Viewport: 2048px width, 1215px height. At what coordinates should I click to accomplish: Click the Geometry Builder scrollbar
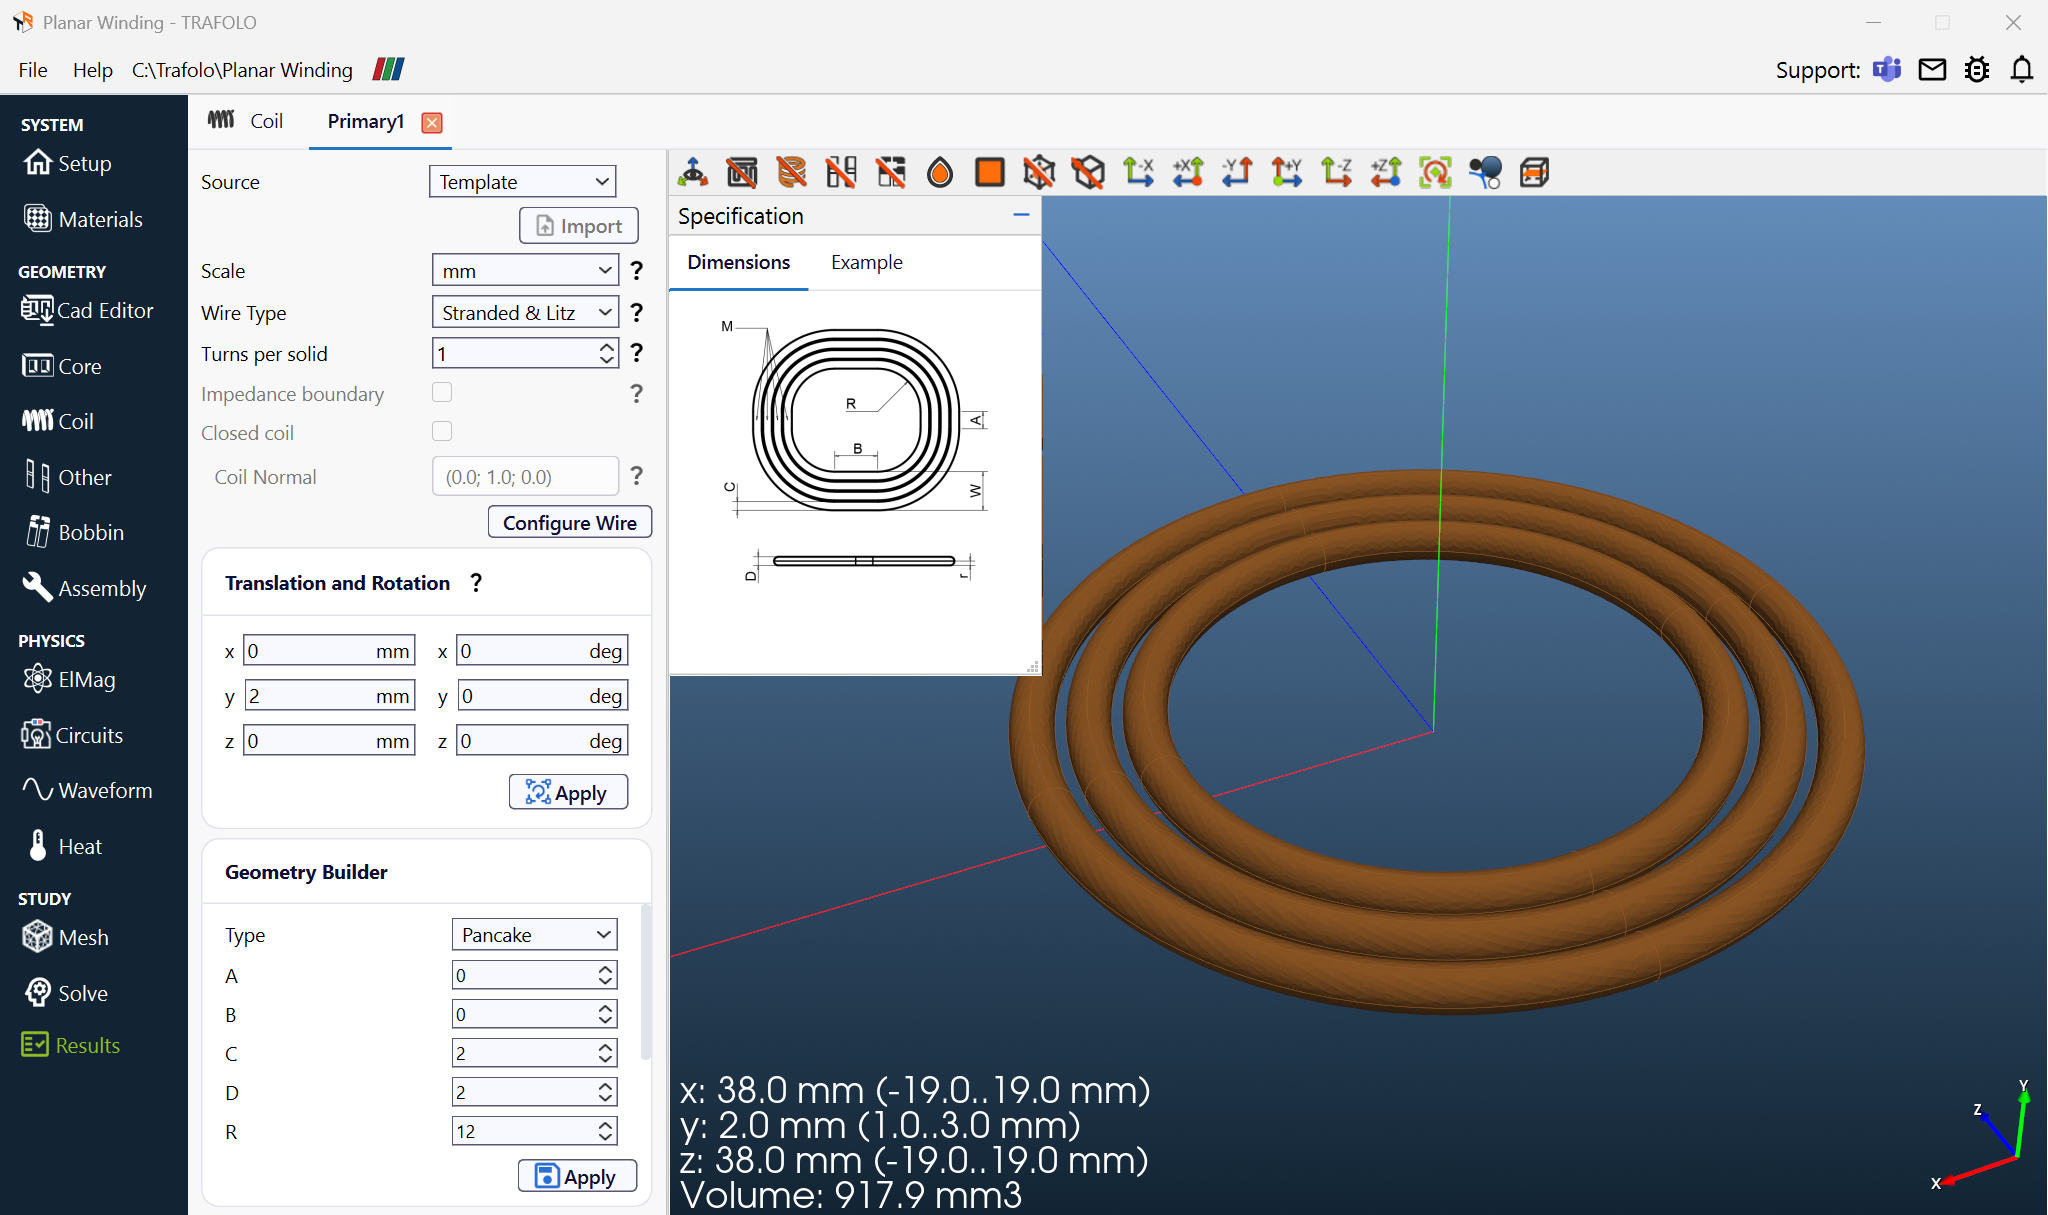coord(646,980)
